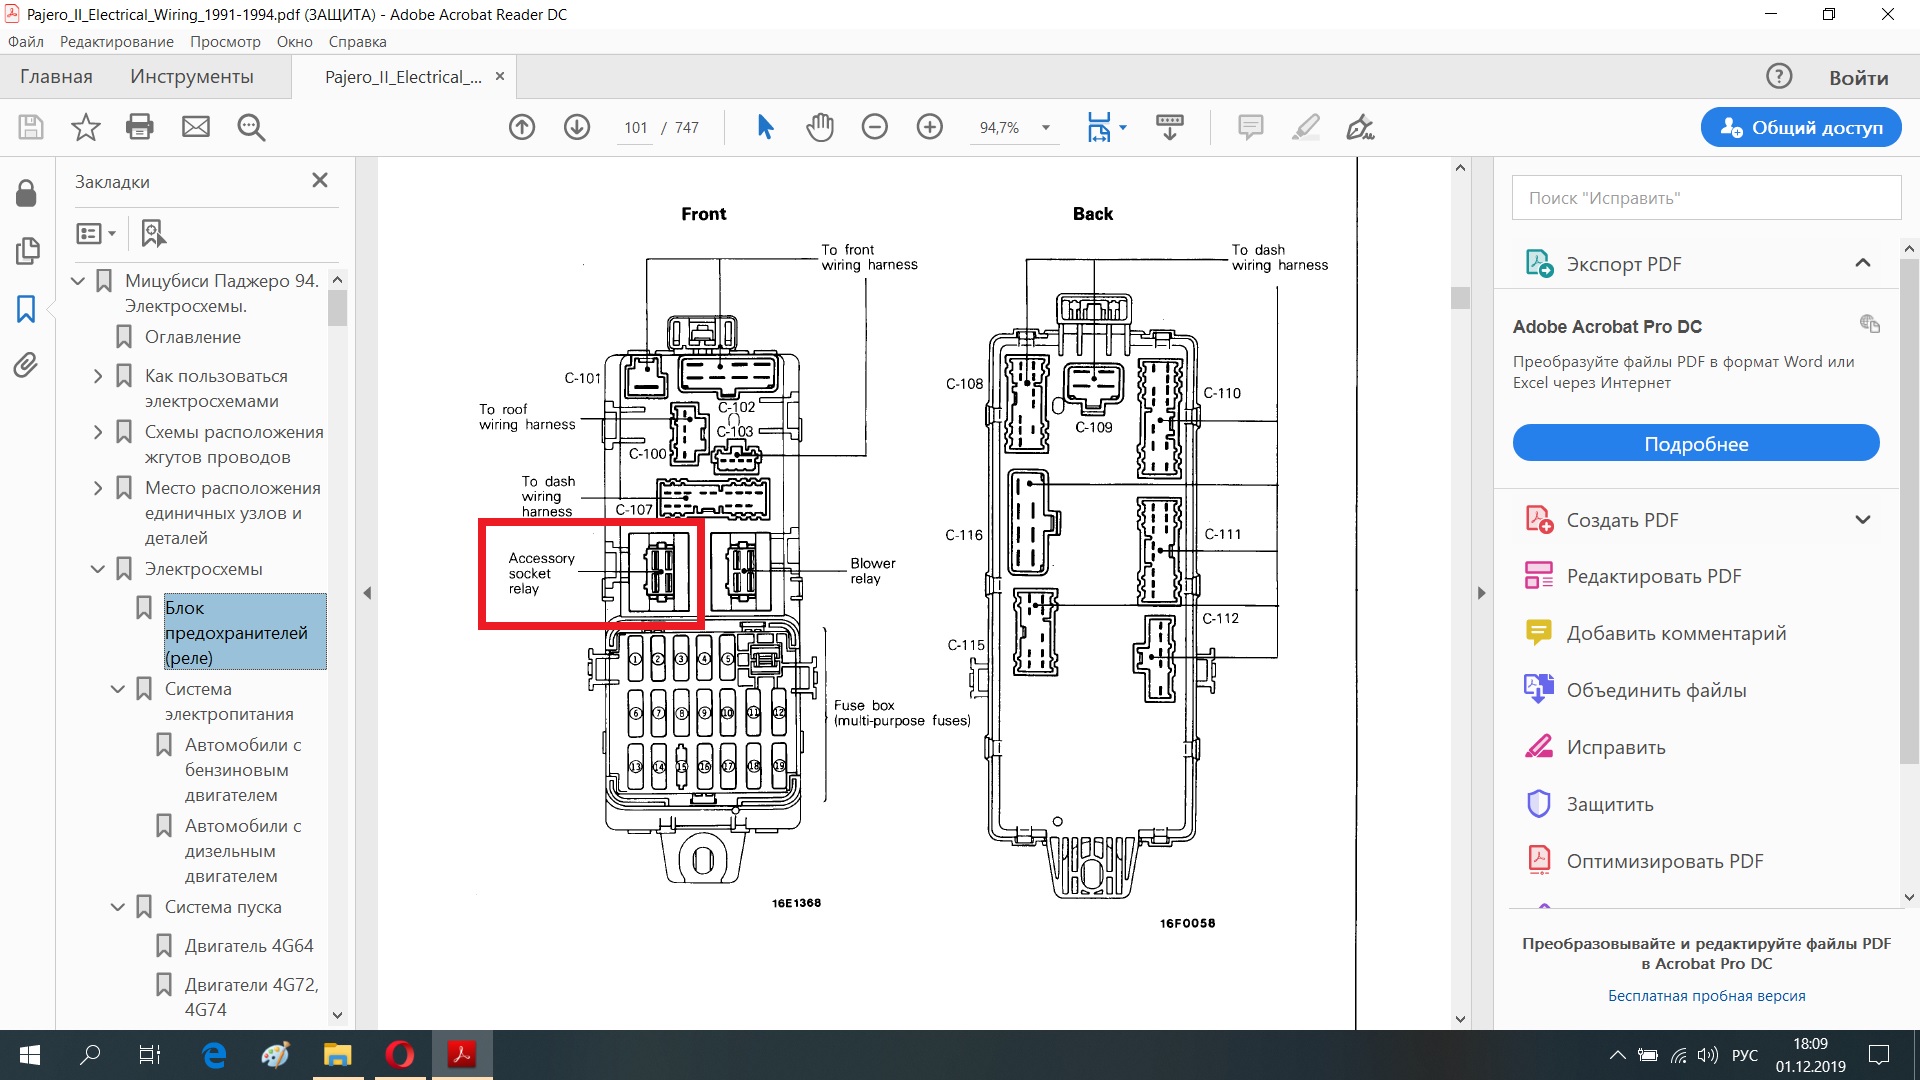
Task: Switch to the Главная tab
Action: (56, 76)
